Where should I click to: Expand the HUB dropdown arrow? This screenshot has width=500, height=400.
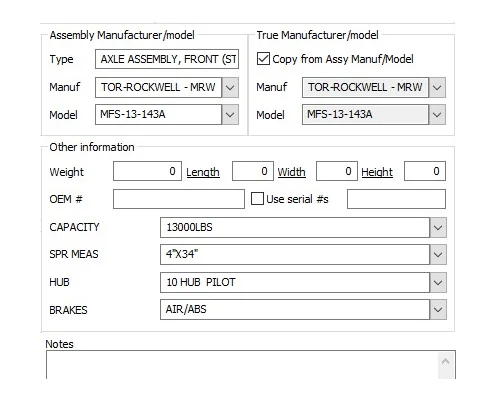coord(438,283)
